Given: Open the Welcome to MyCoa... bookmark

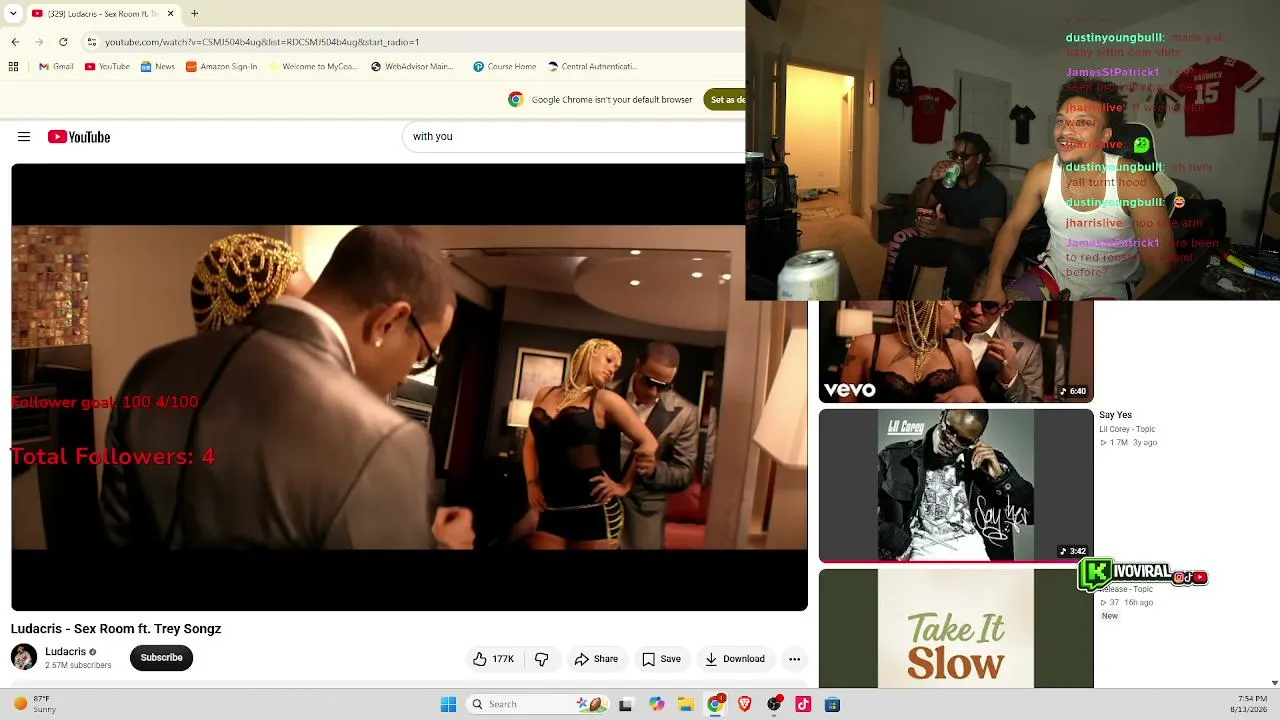Looking at the screenshot, I should point(312,67).
